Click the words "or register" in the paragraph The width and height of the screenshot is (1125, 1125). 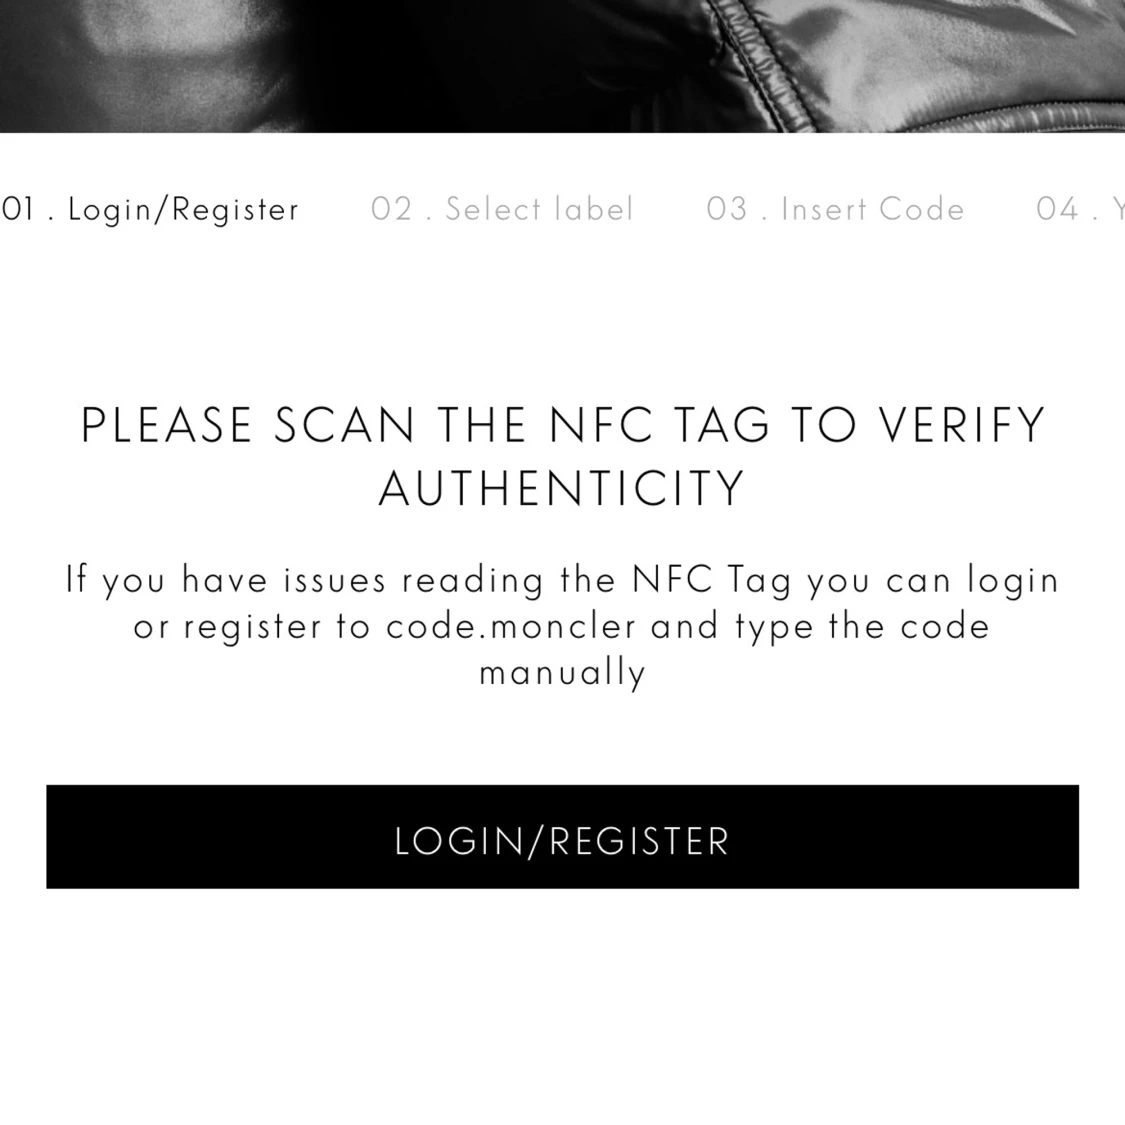[227, 627]
